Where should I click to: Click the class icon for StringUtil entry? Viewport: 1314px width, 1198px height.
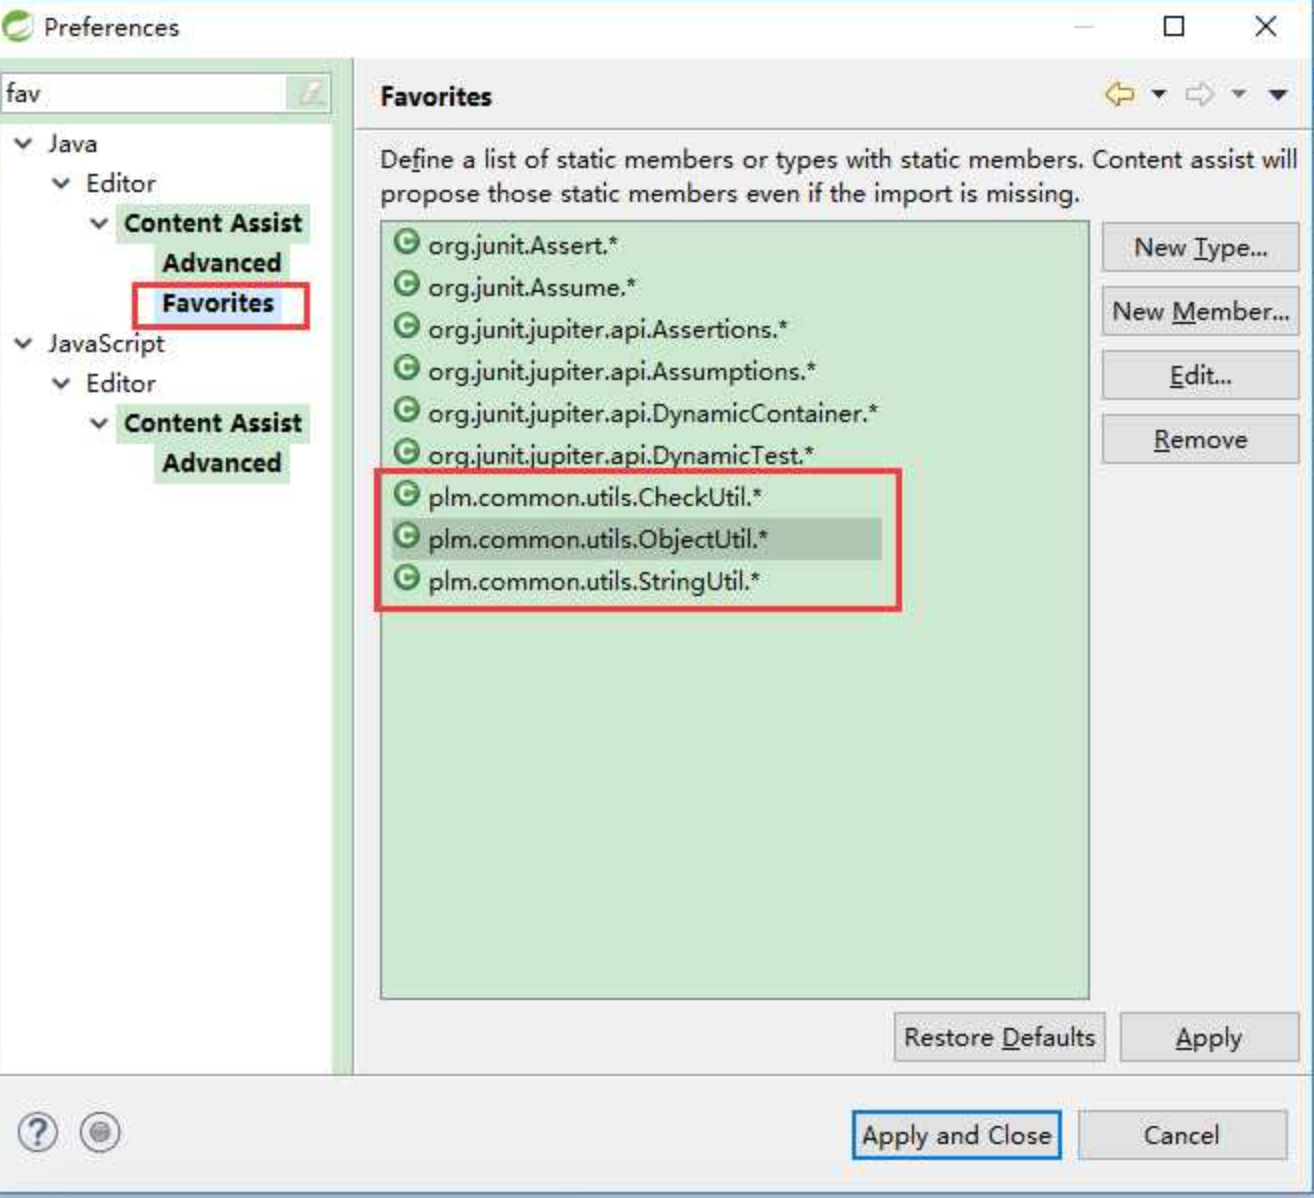tap(406, 578)
